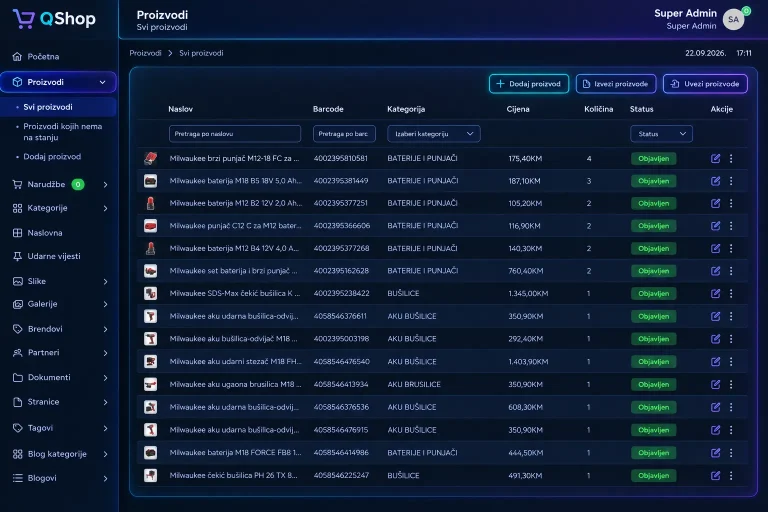Open more actions for barcode 4058546376536
The width and height of the screenshot is (768, 512).
click(x=731, y=407)
